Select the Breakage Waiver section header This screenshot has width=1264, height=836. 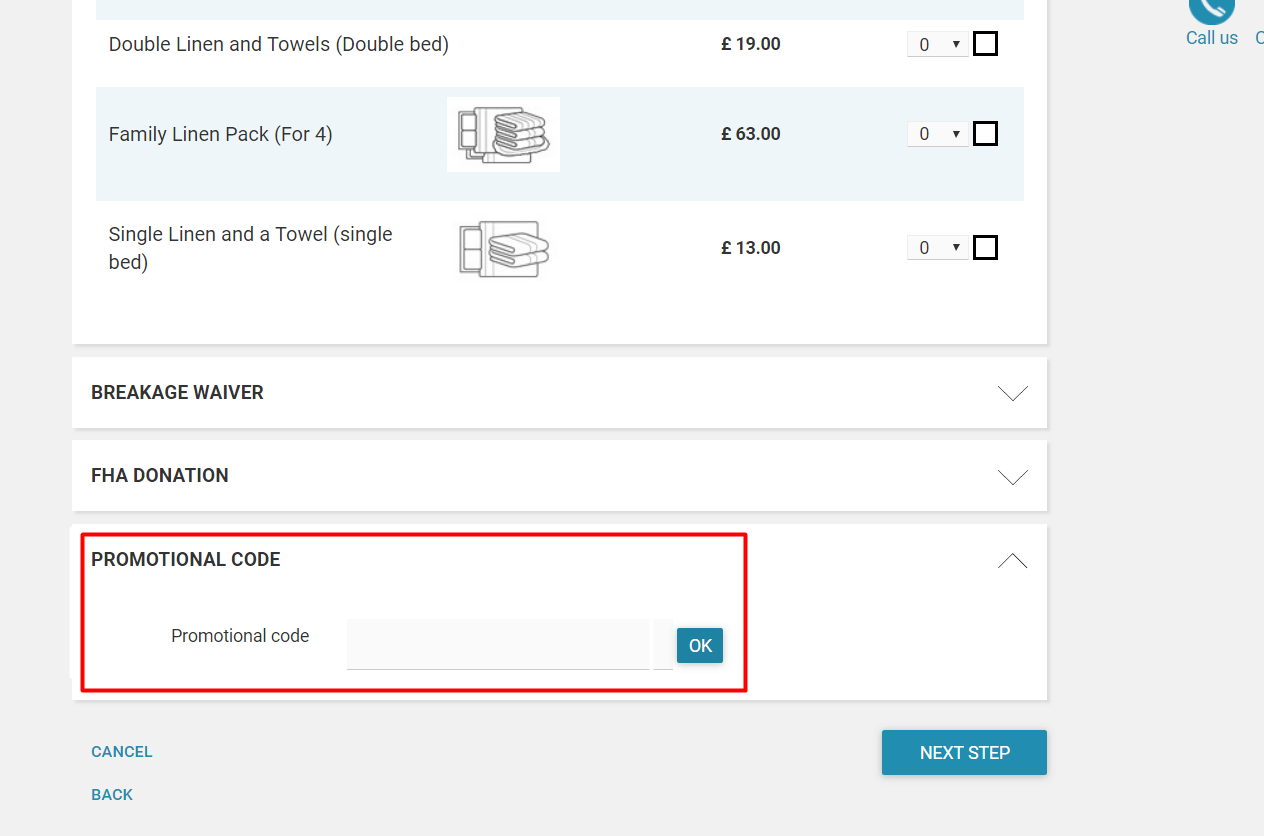click(x=177, y=392)
